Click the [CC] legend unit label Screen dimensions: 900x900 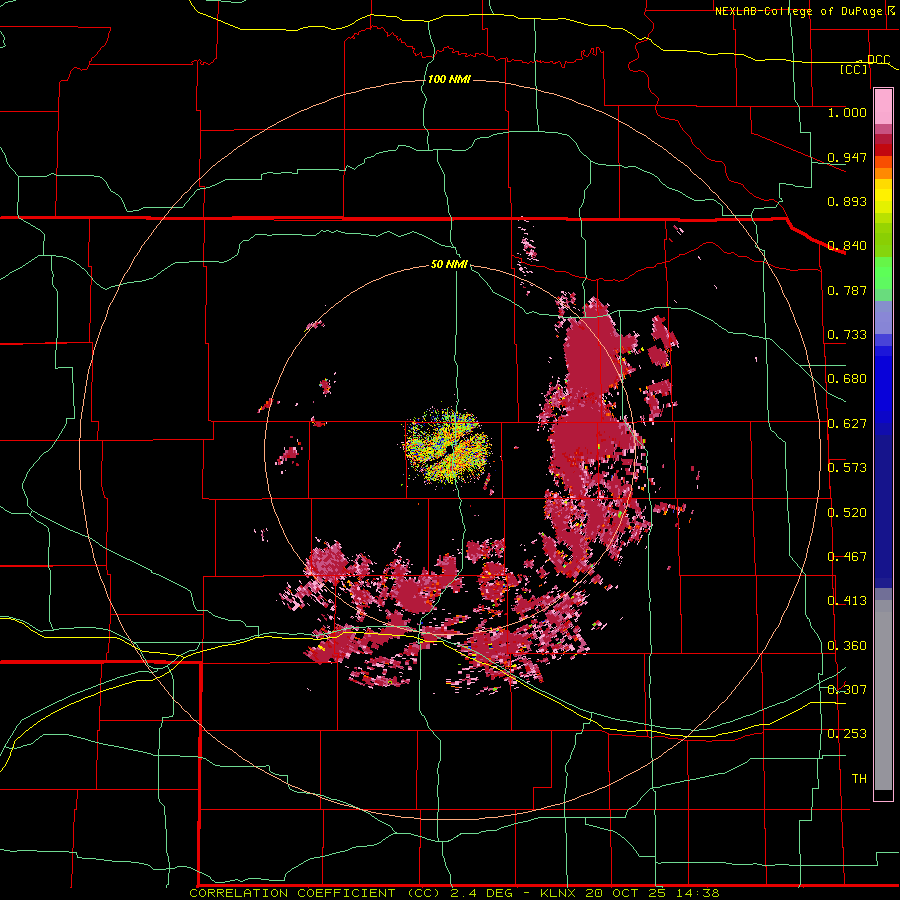pyautogui.click(x=854, y=69)
